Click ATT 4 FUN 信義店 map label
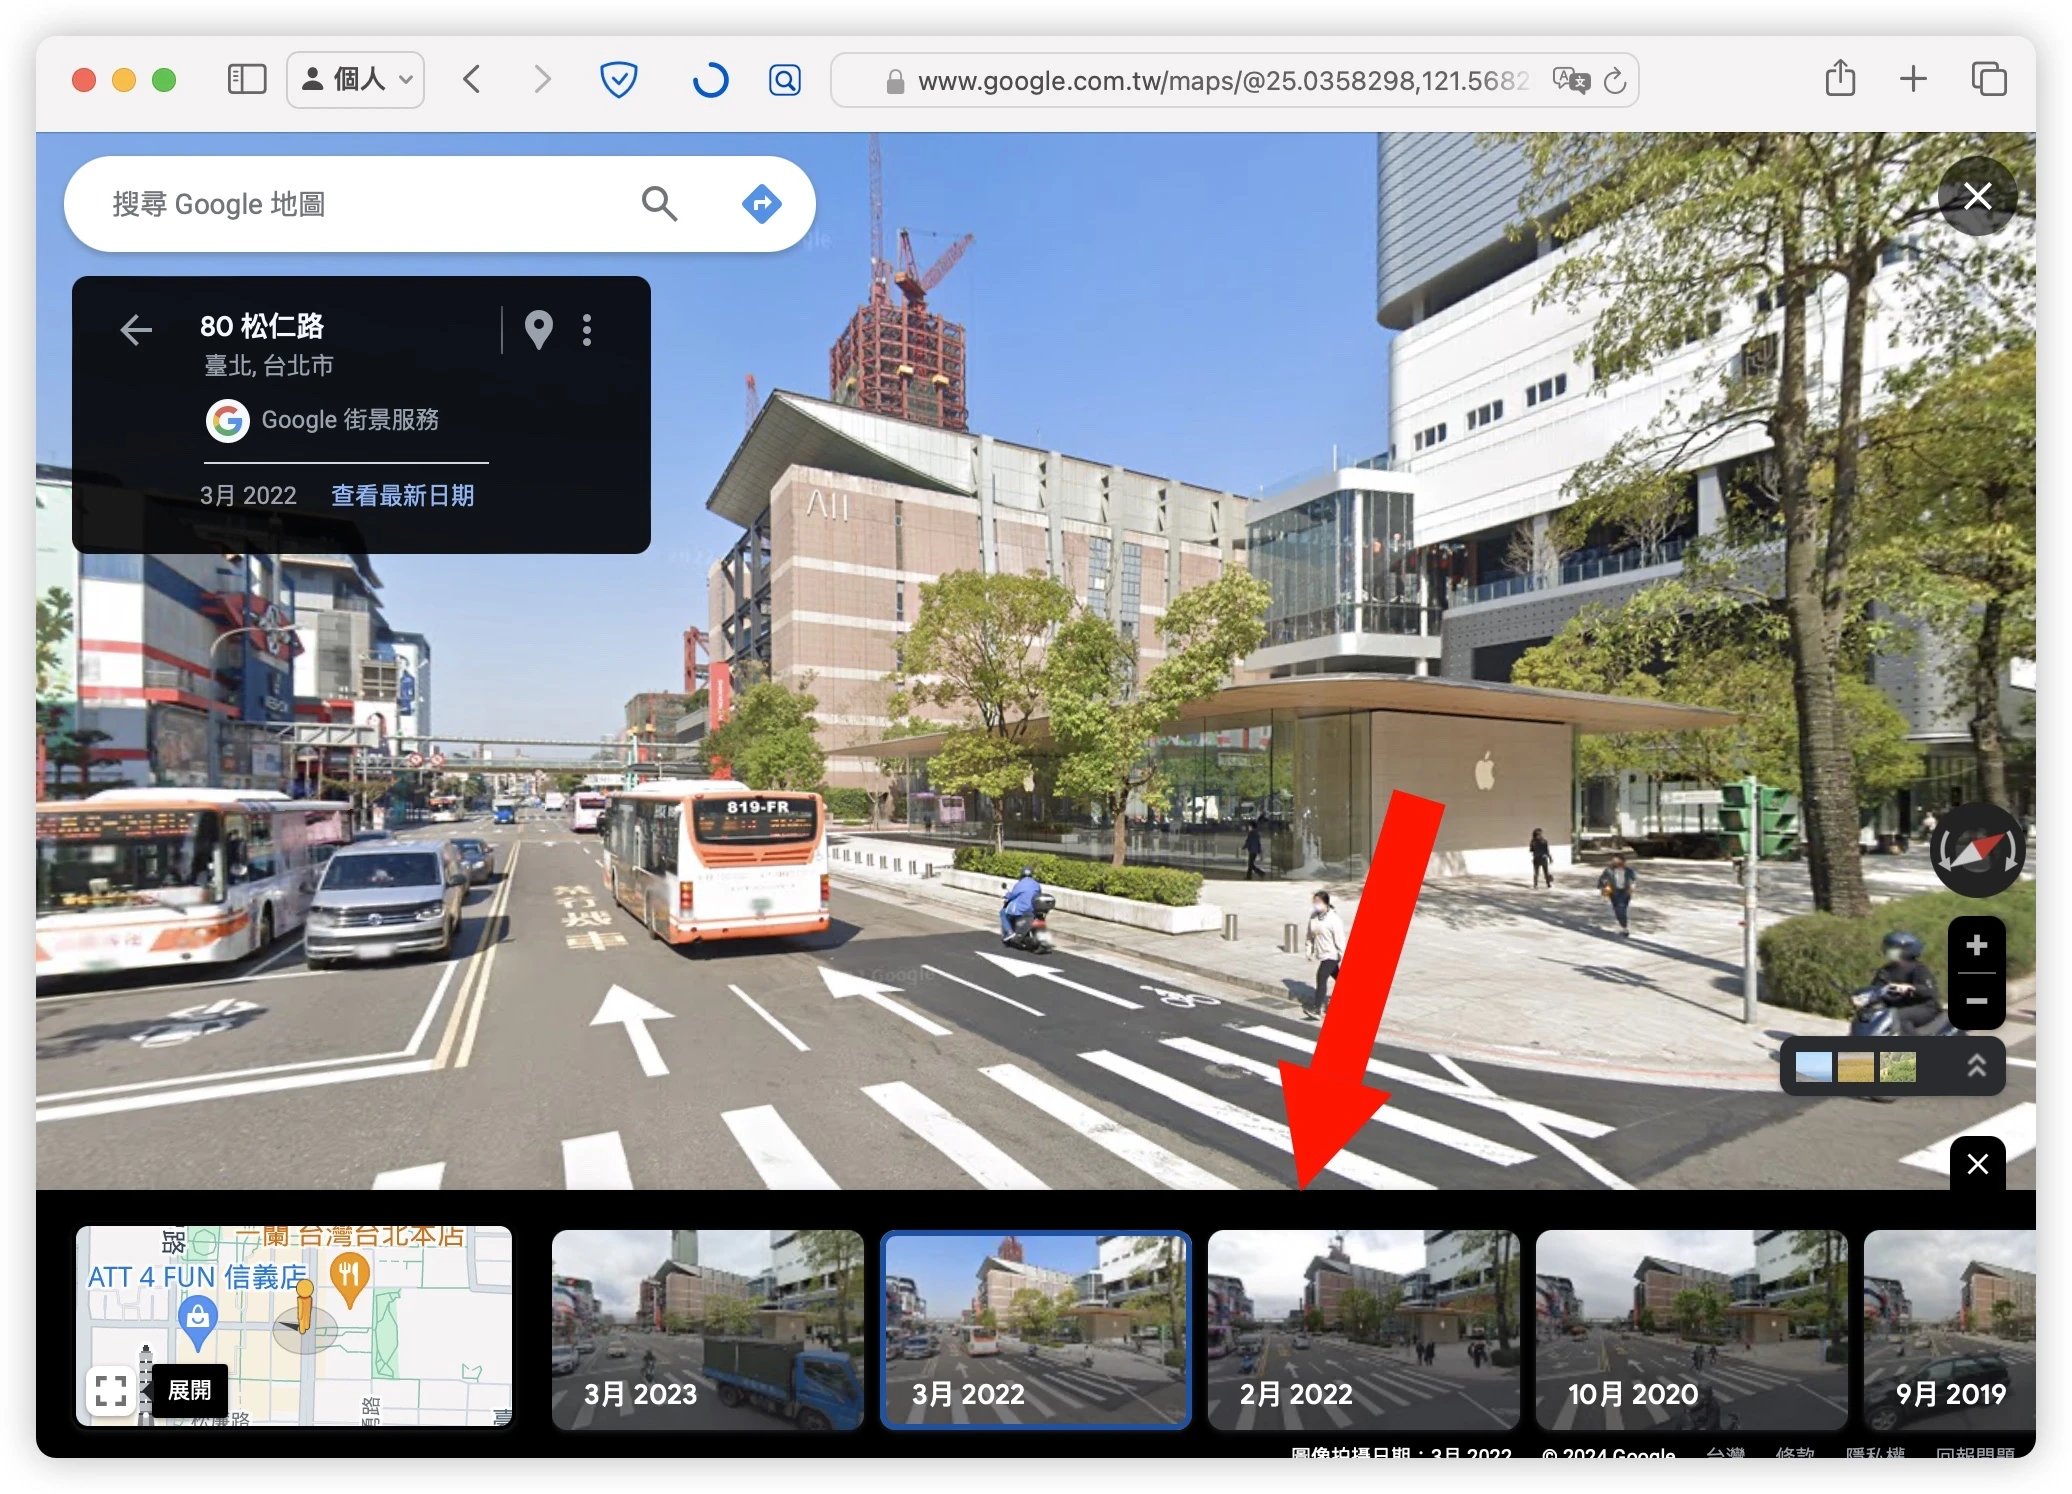The image size is (2072, 1494). coord(197,1276)
